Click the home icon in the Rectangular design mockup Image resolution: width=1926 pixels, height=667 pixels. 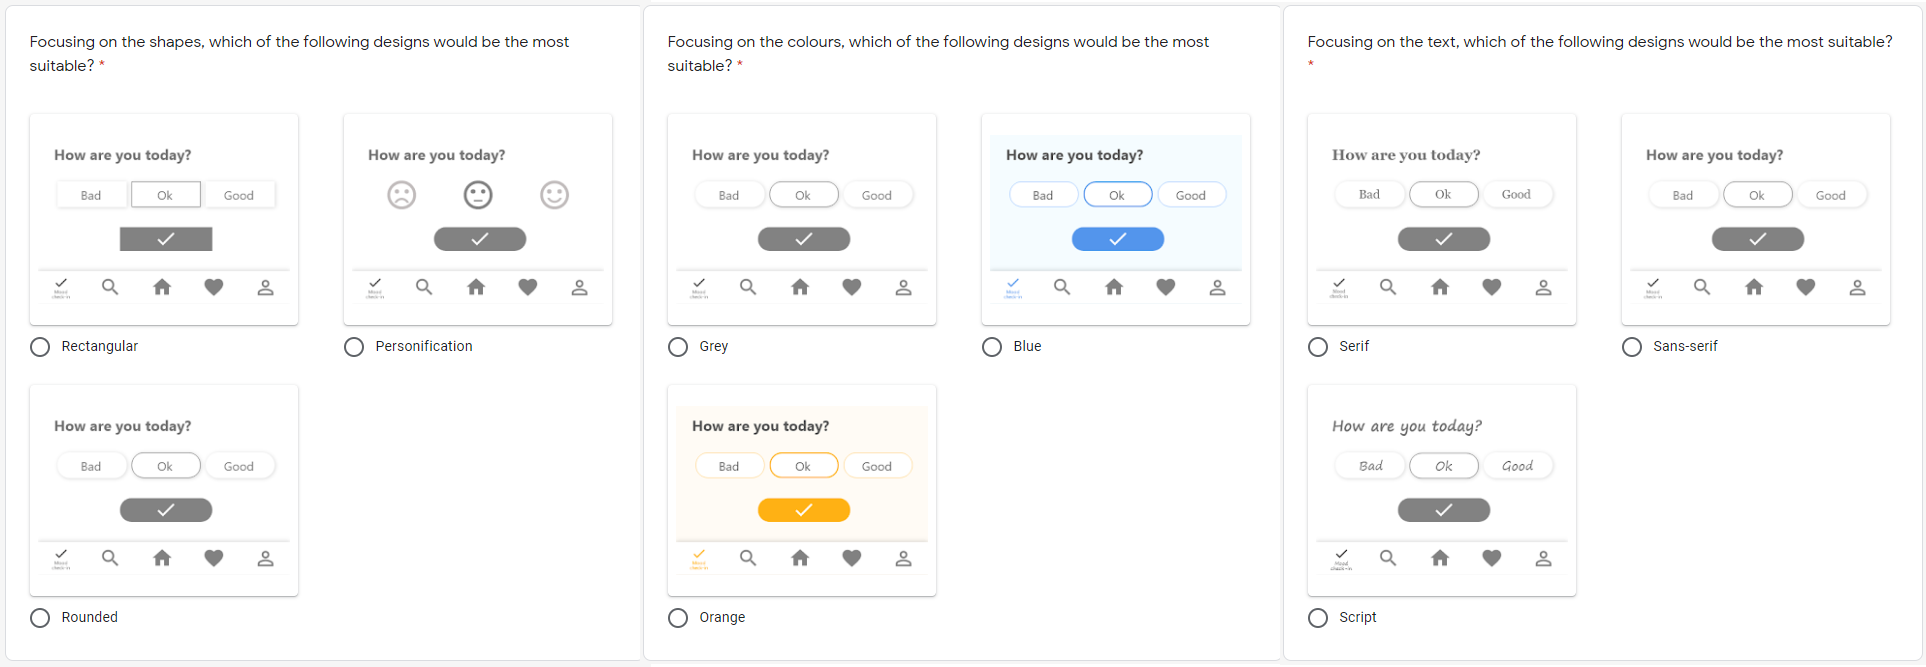162,287
